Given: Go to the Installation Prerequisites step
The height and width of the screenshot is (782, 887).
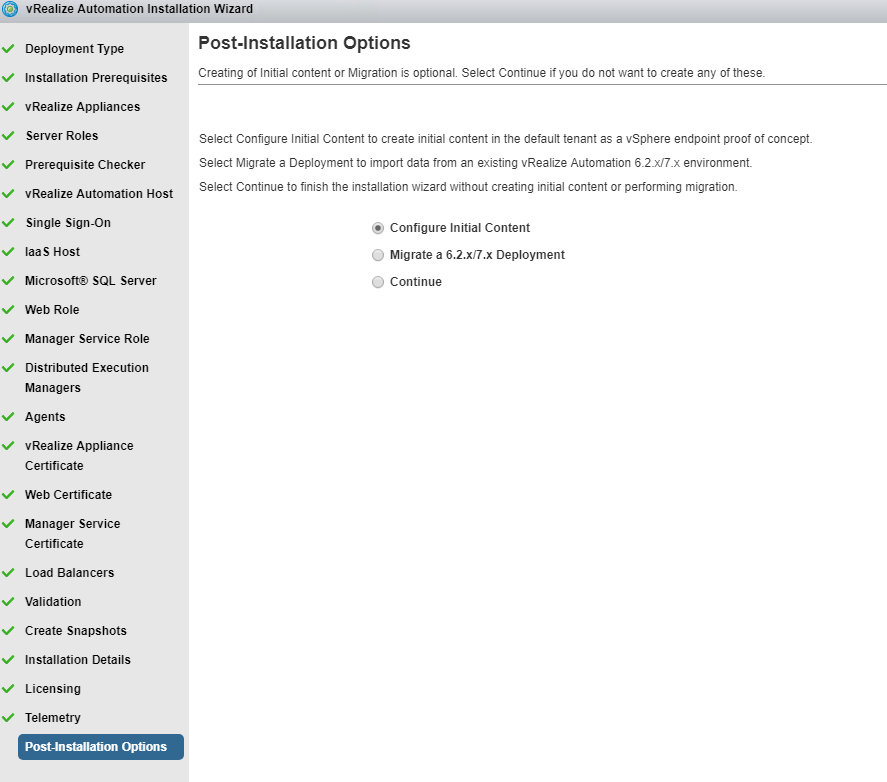Looking at the screenshot, I should pyautogui.click(x=96, y=78).
